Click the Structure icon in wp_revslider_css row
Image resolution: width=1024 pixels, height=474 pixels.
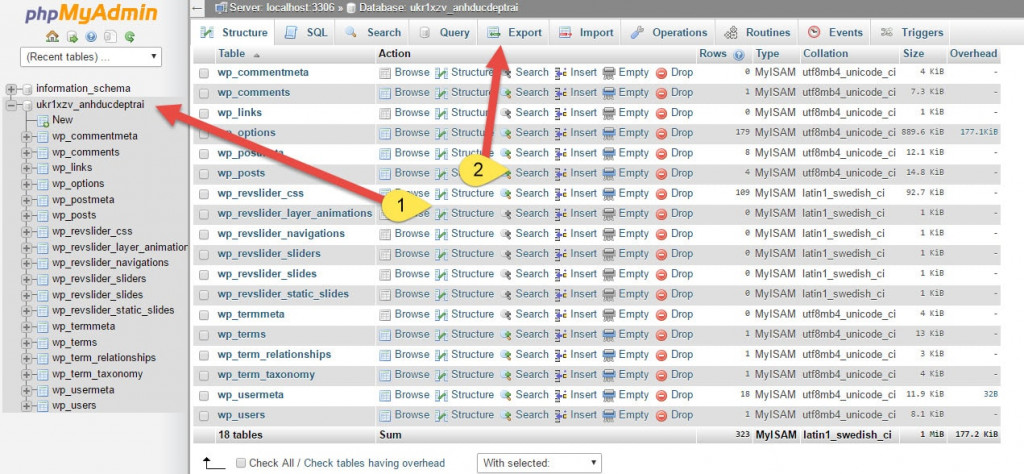[442, 194]
